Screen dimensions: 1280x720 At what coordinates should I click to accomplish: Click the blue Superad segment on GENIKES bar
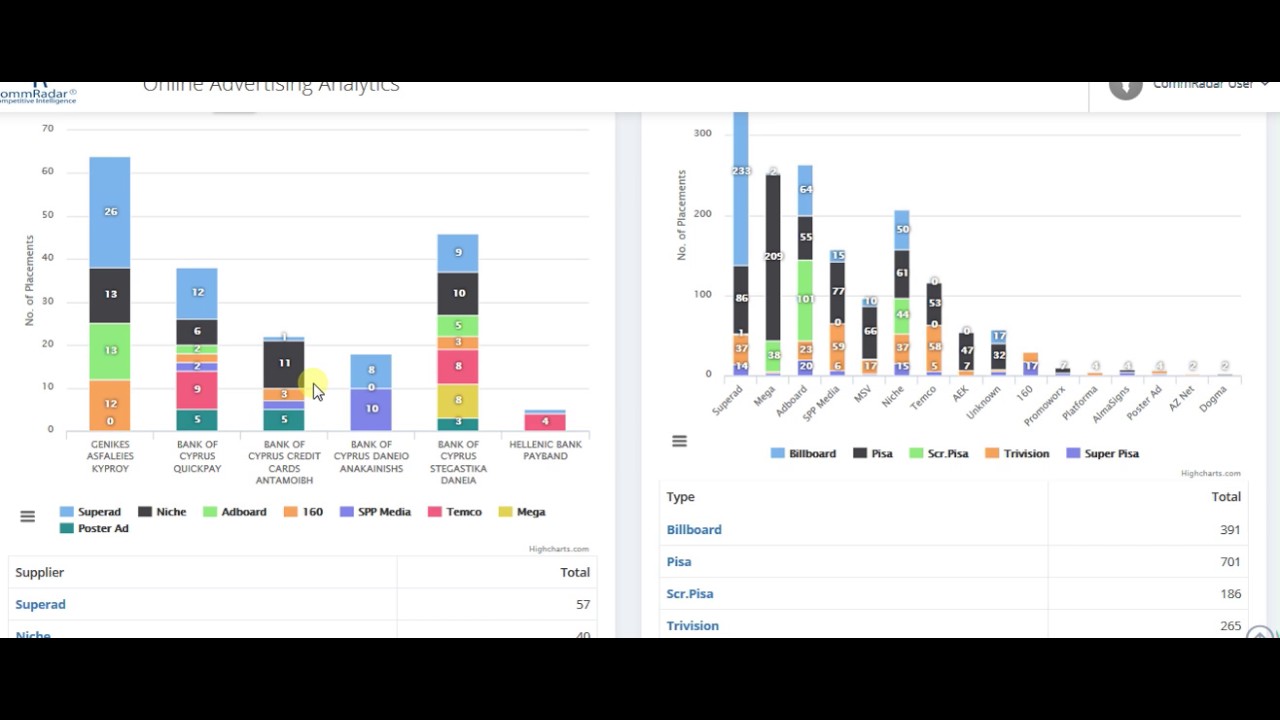point(110,210)
